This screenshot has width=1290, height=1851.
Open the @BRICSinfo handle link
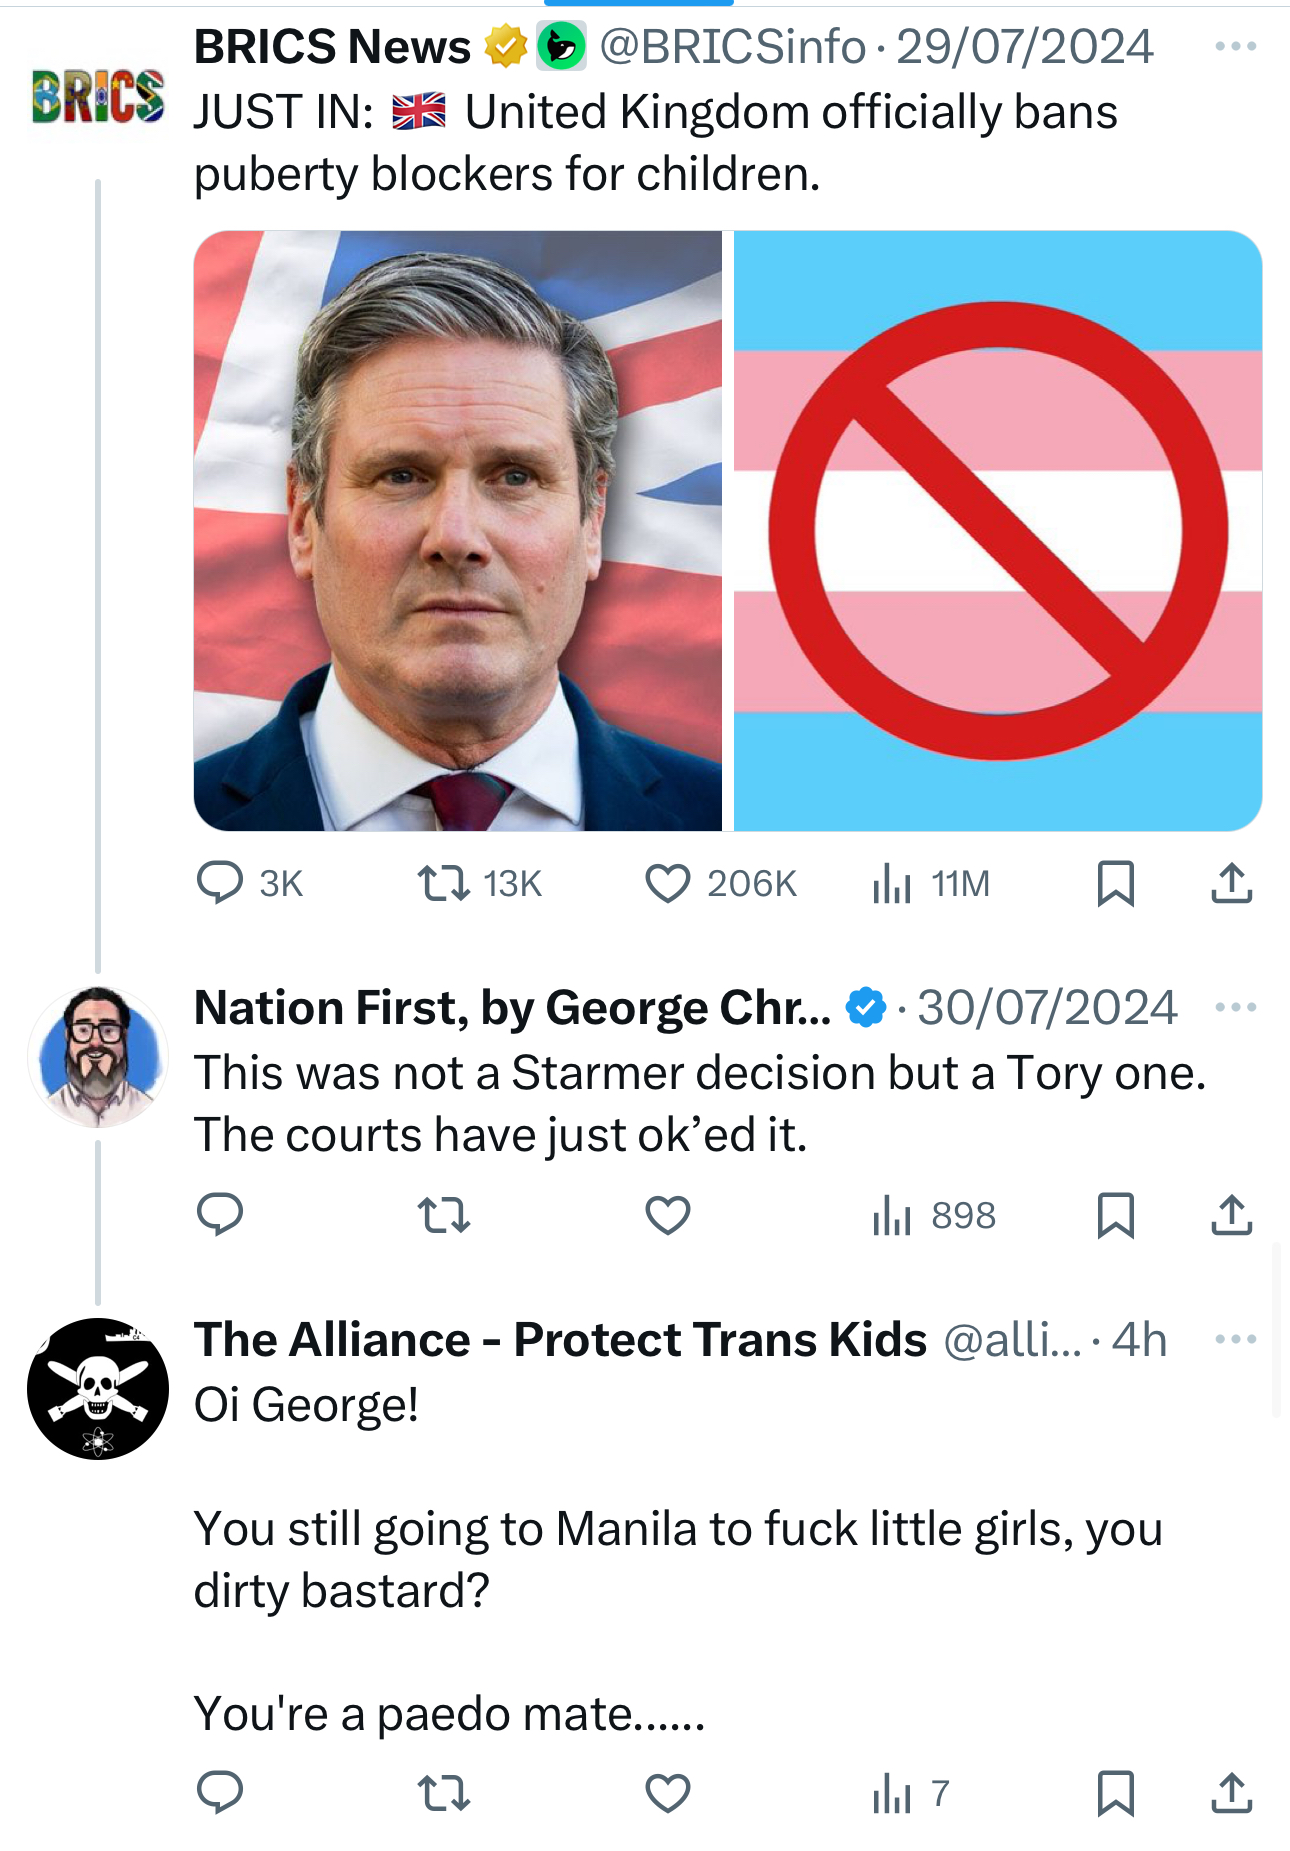pyautogui.click(x=732, y=47)
